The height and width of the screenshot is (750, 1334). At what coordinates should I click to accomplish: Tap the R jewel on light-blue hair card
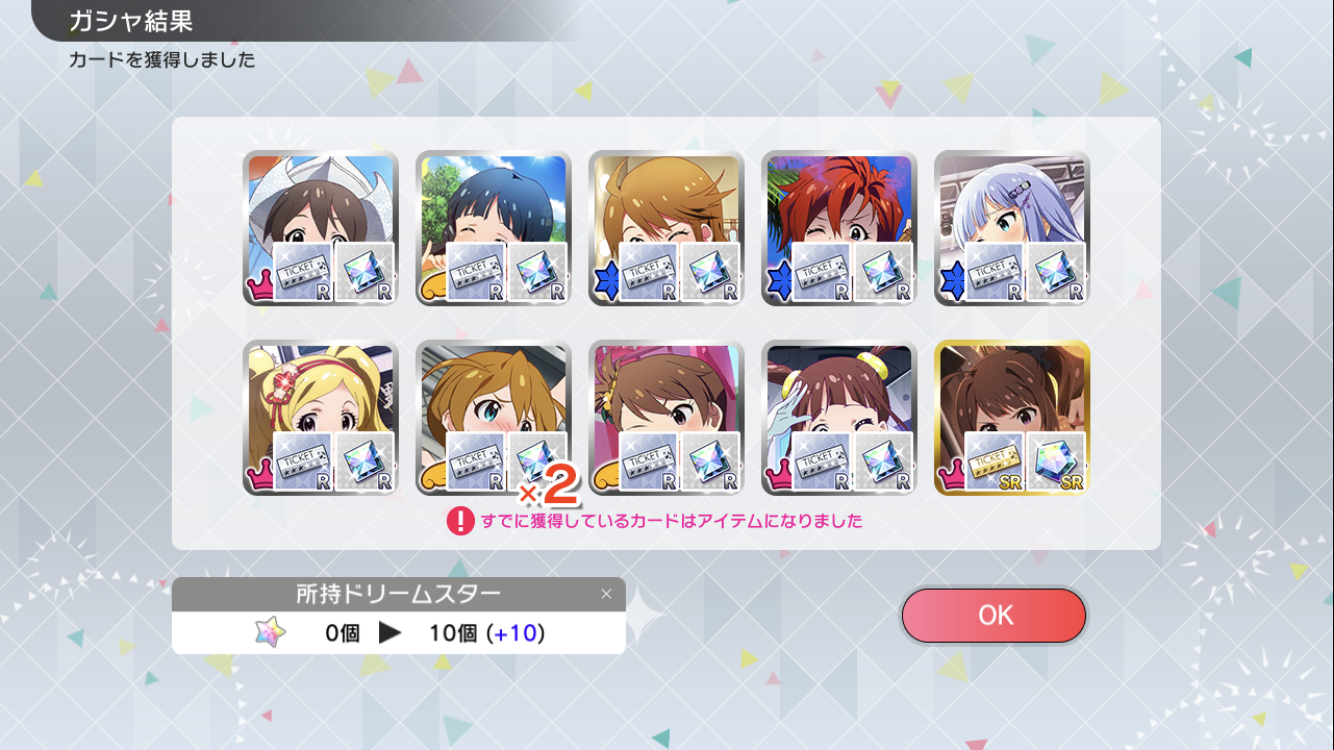1056,272
